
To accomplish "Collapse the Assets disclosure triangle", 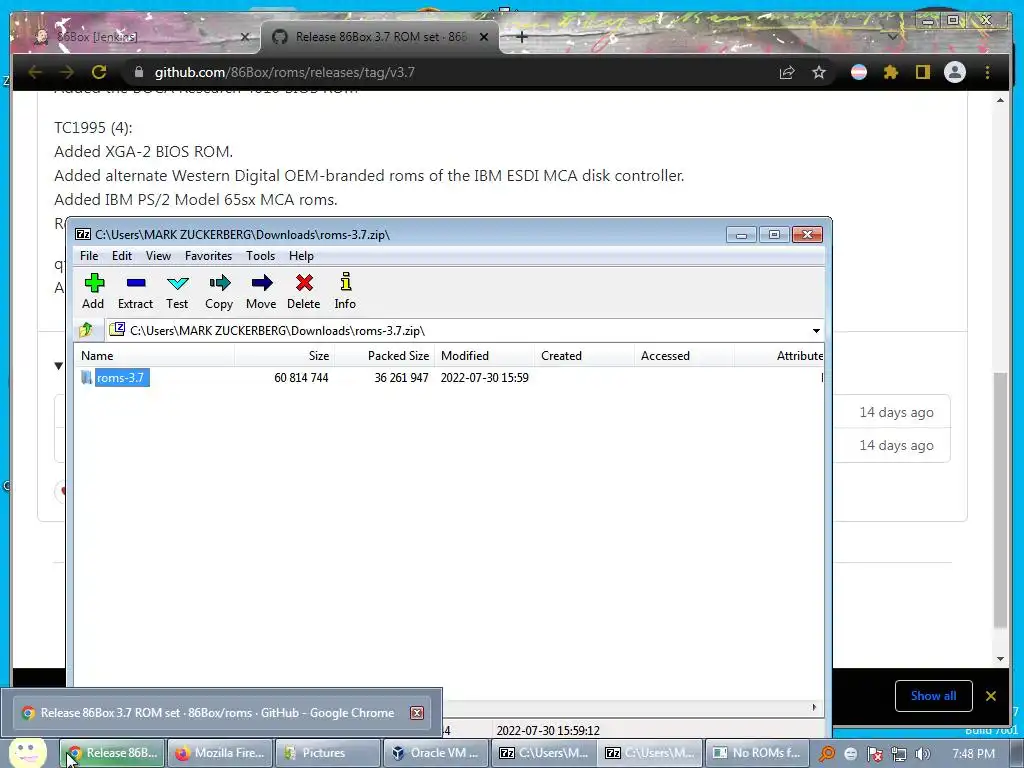I will 59,366.
